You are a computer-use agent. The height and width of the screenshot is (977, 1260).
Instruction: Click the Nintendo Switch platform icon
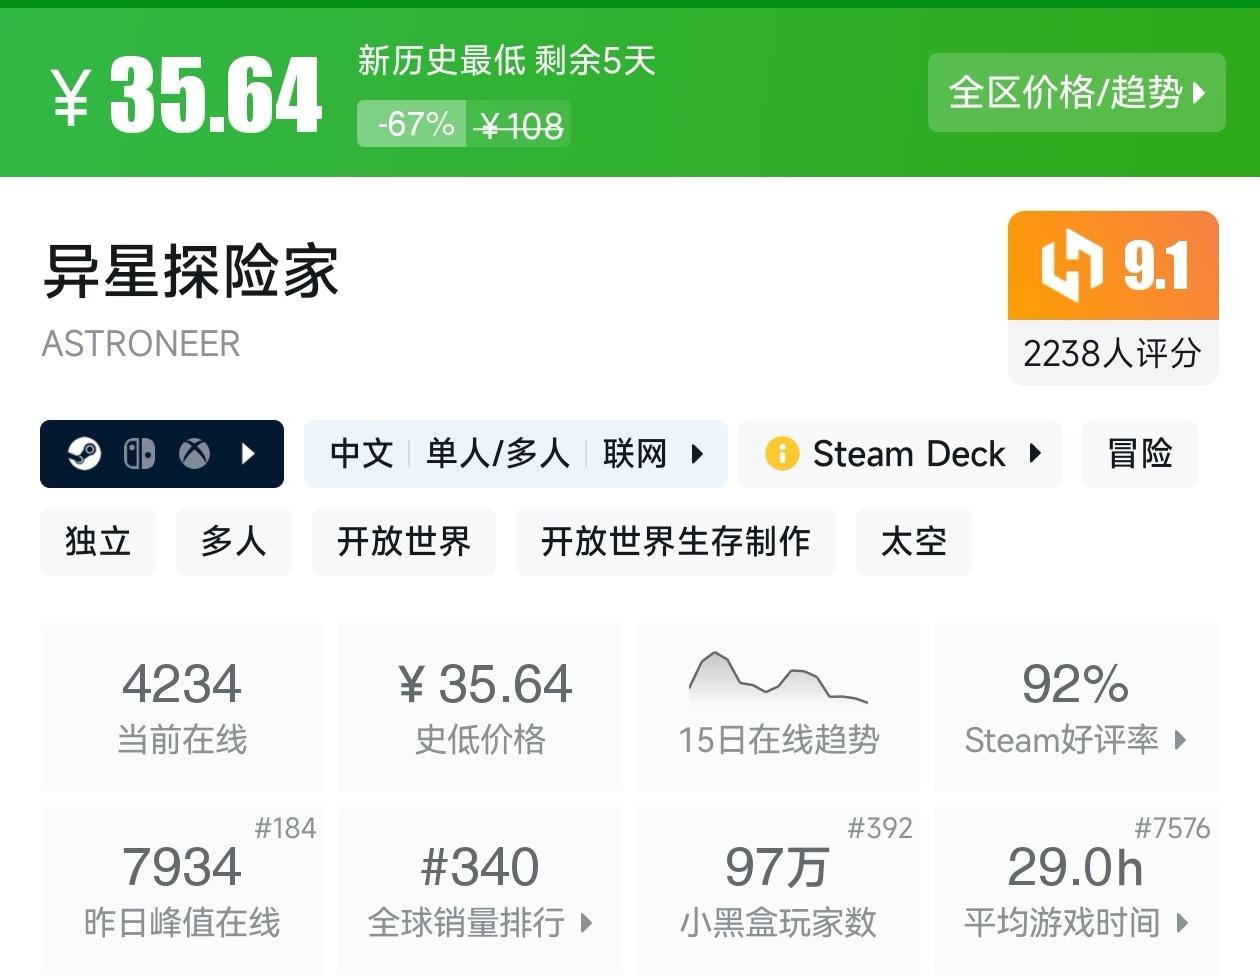point(139,454)
